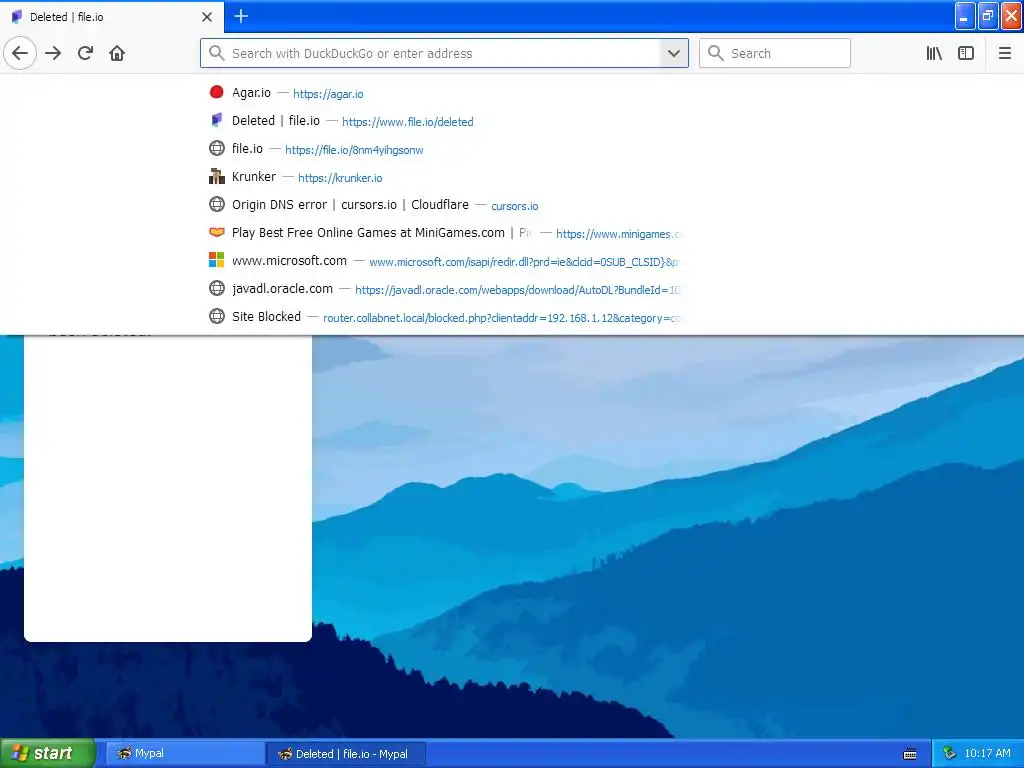Click the MiniGames favicon
The image size is (1024, 768).
click(x=216, y=232)
